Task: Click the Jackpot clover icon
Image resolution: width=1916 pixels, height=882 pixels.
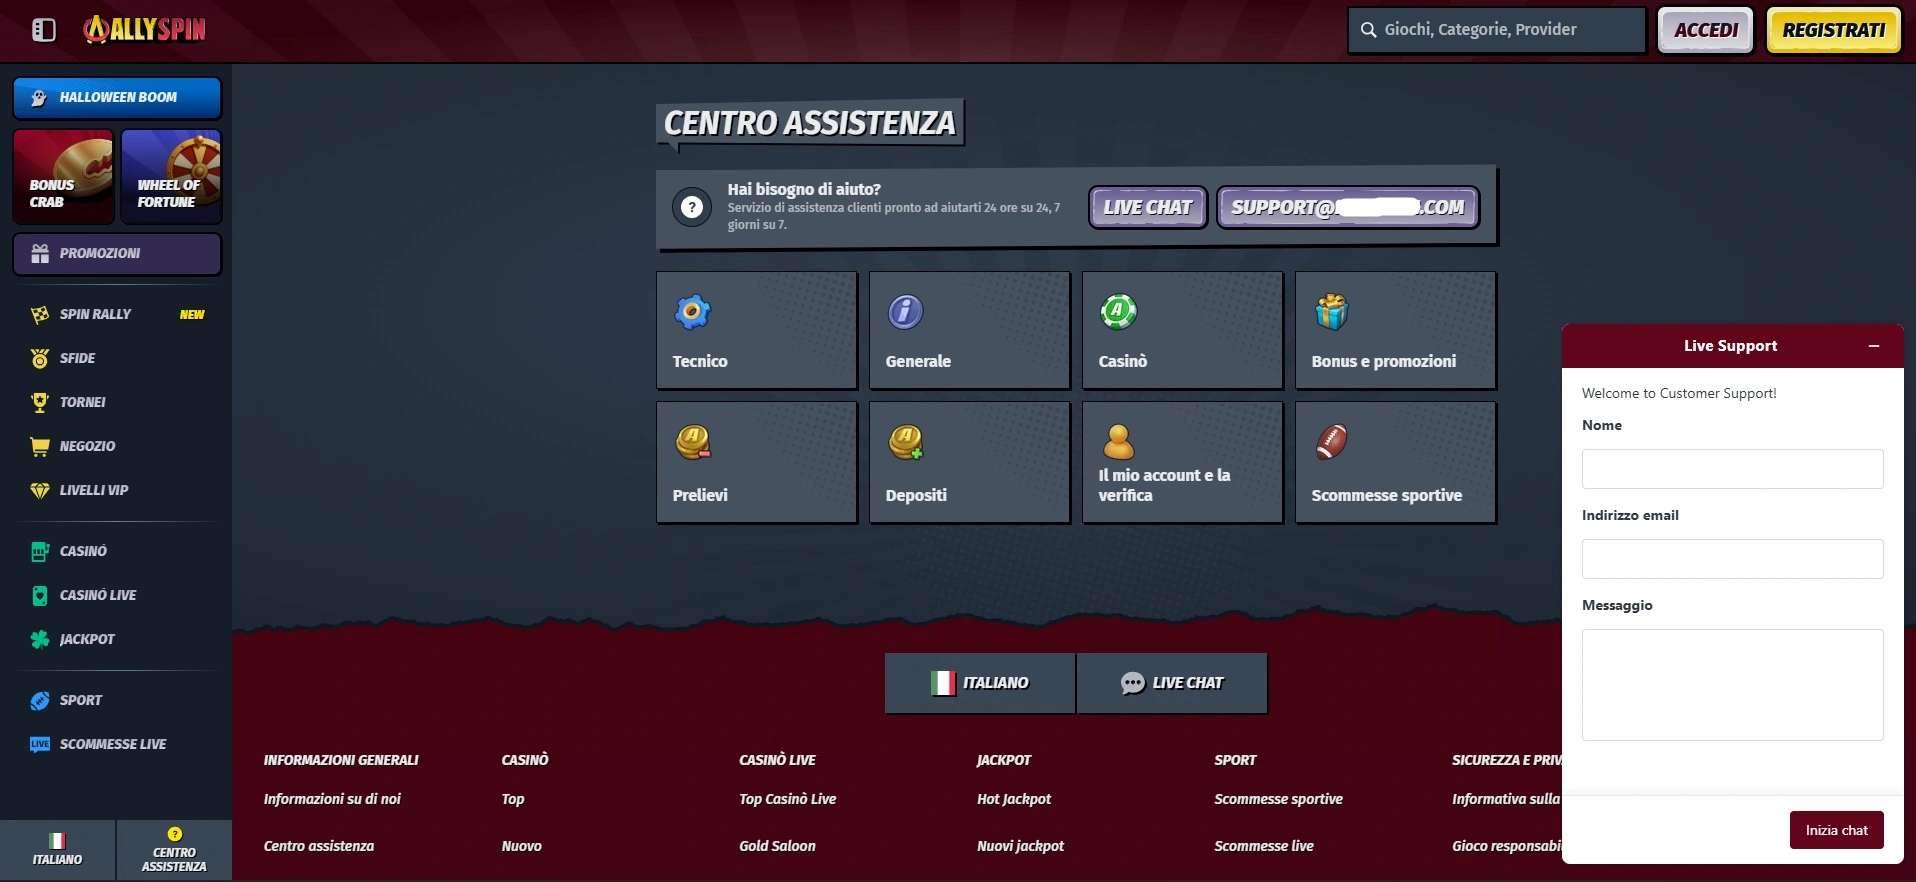Action: coord(40,639)
